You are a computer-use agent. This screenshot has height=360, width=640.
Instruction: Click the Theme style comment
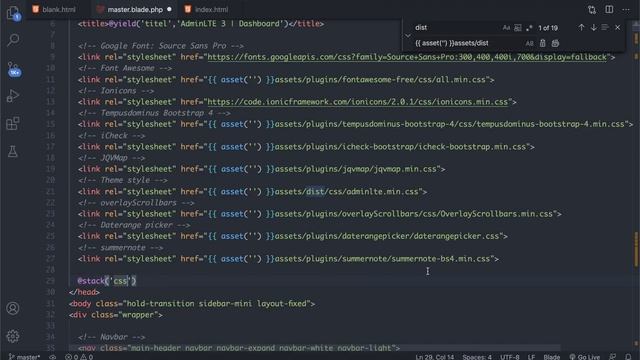(x=122, y=180)
